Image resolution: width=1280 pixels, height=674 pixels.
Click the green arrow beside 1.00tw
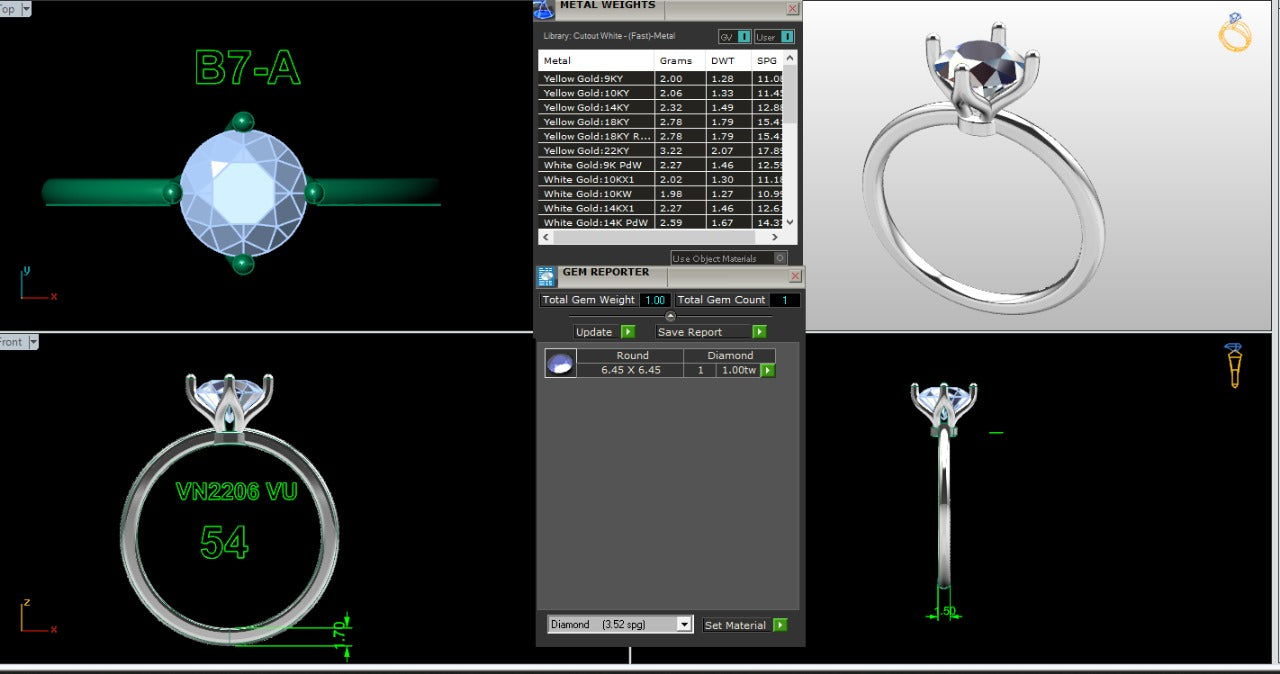click(x=768, y=370)
